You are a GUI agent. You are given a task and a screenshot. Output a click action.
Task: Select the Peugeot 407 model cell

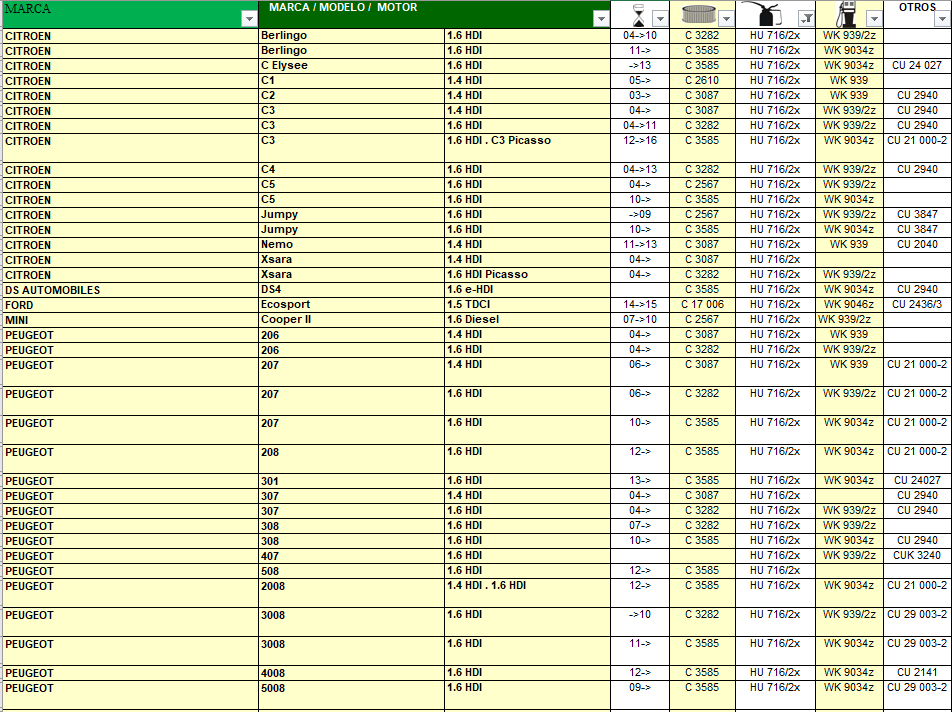(x=351, y=556)
